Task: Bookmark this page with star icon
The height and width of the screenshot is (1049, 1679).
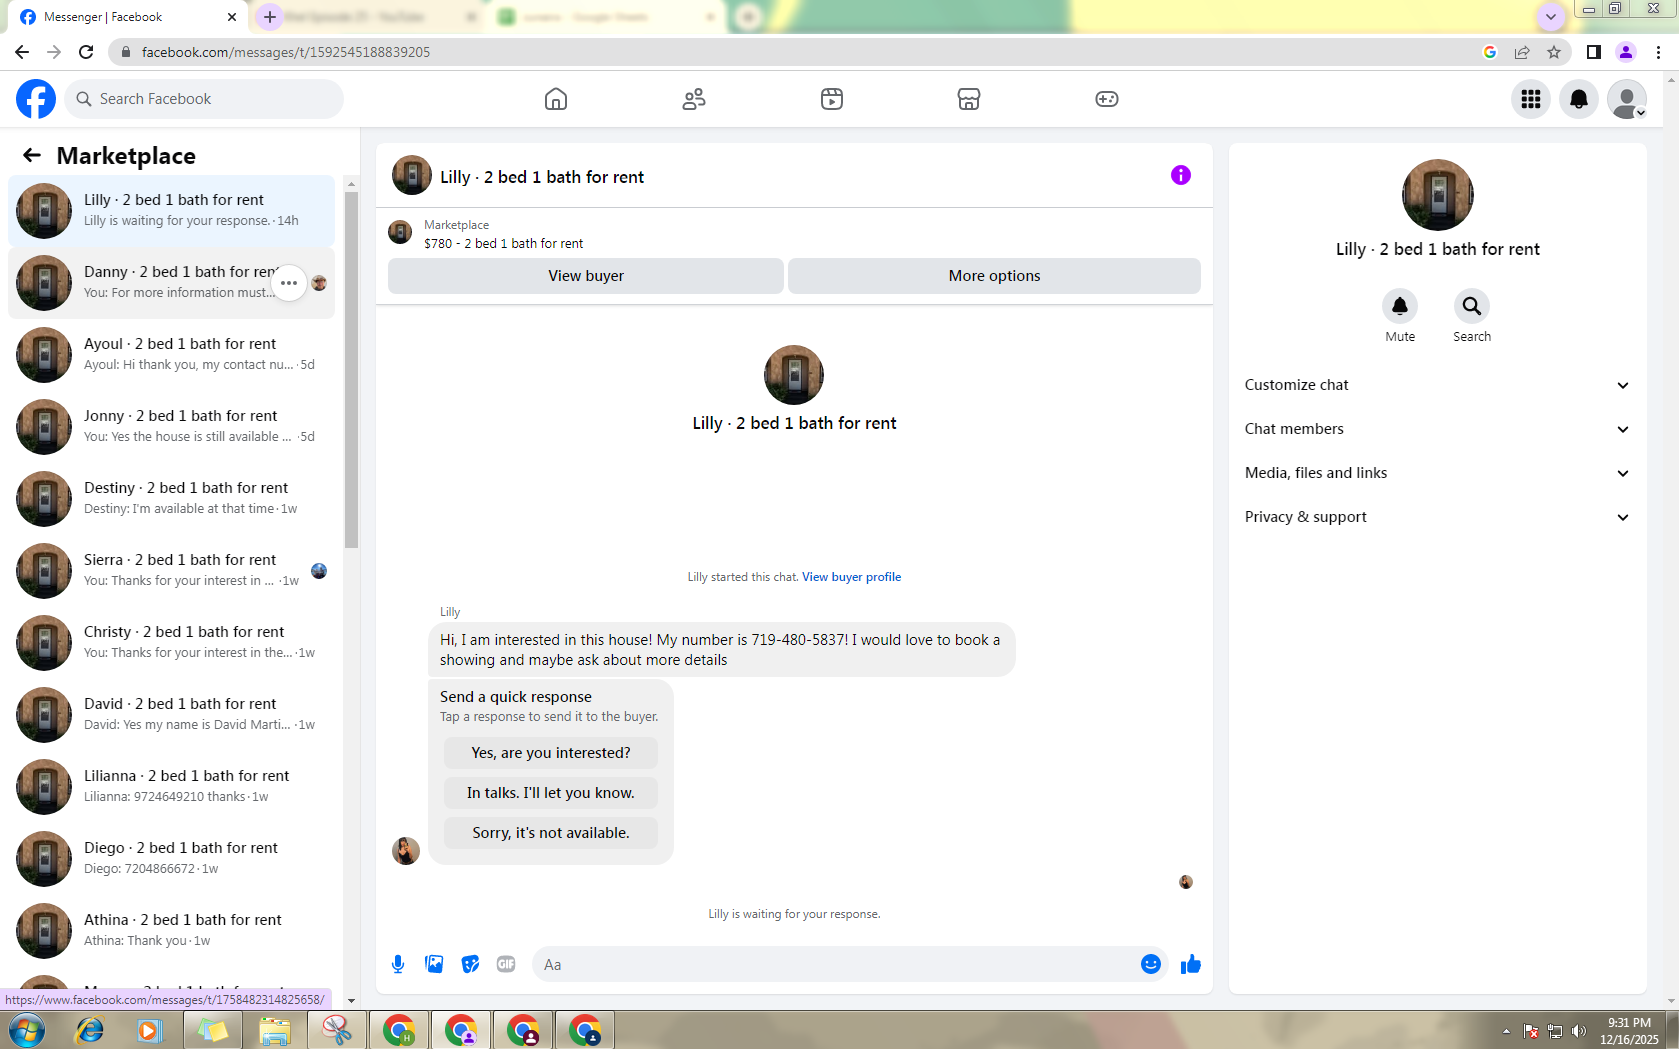Action: point(1554,52)
